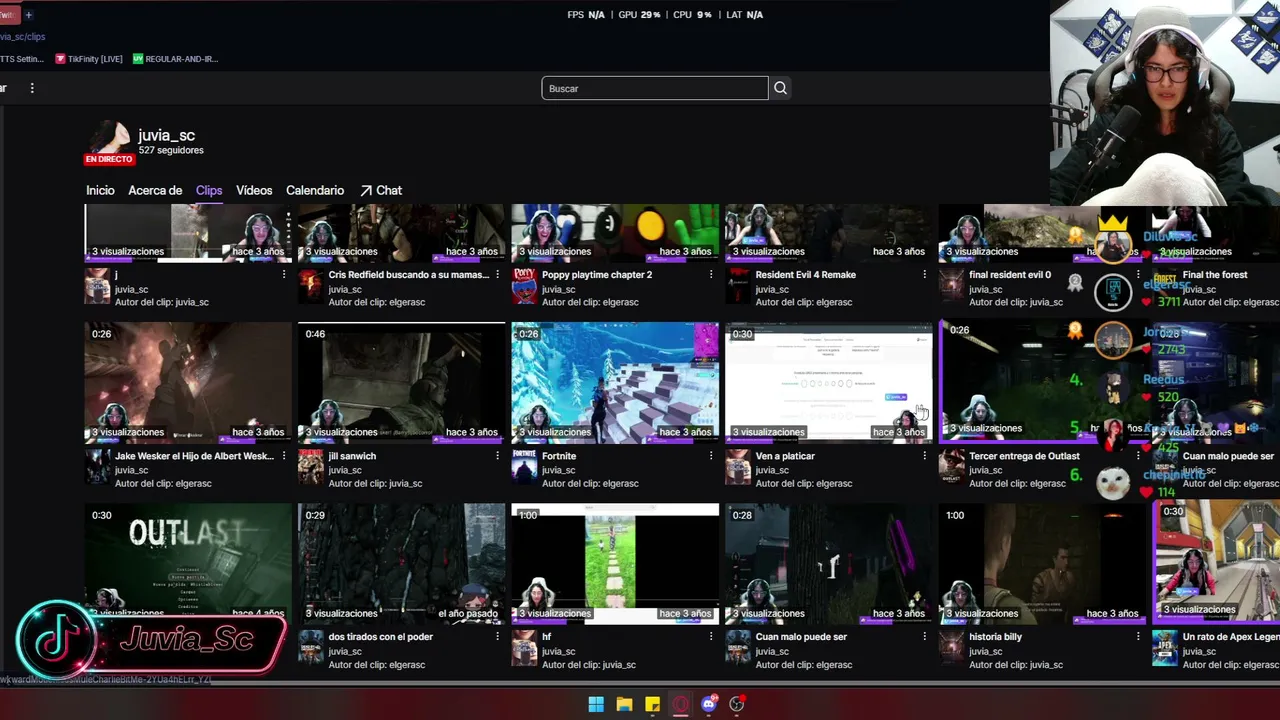Click game art beside jill sanwich title
The height and width of the screenshot is (720, 1280).
[x=311, y=465]
